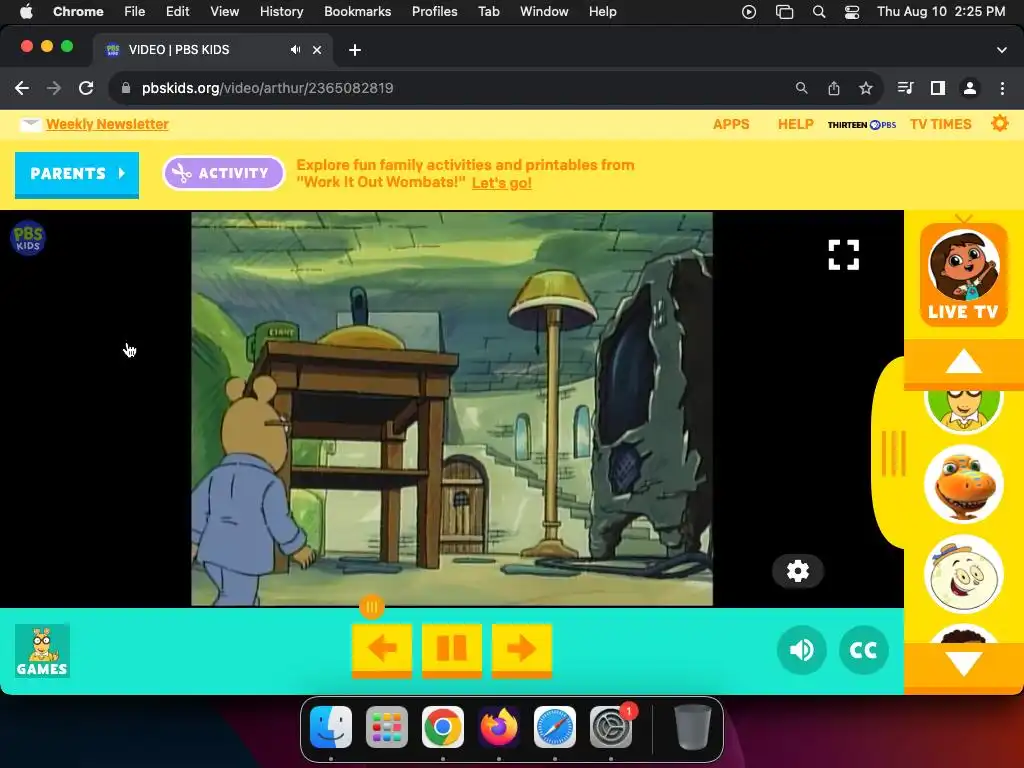Open TV TIMES schedule
The image size is (1024, 768).
point(940,124)
